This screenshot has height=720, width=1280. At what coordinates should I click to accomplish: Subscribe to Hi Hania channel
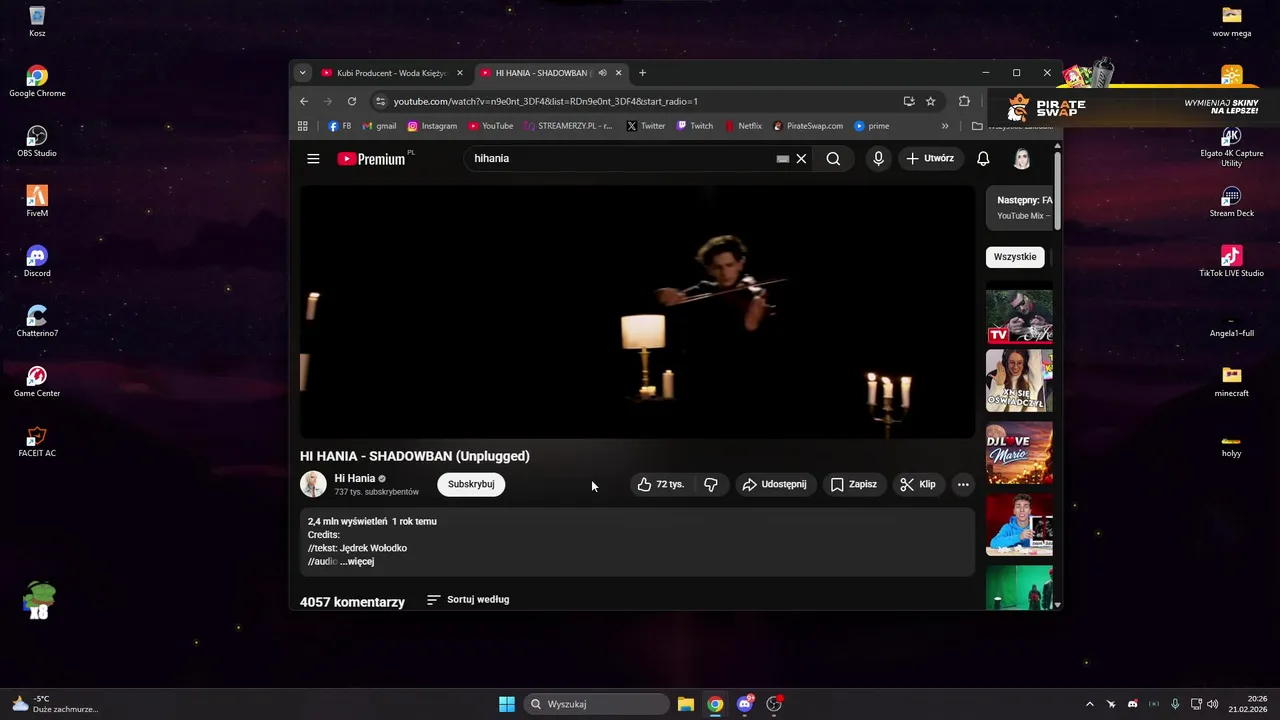471,484
